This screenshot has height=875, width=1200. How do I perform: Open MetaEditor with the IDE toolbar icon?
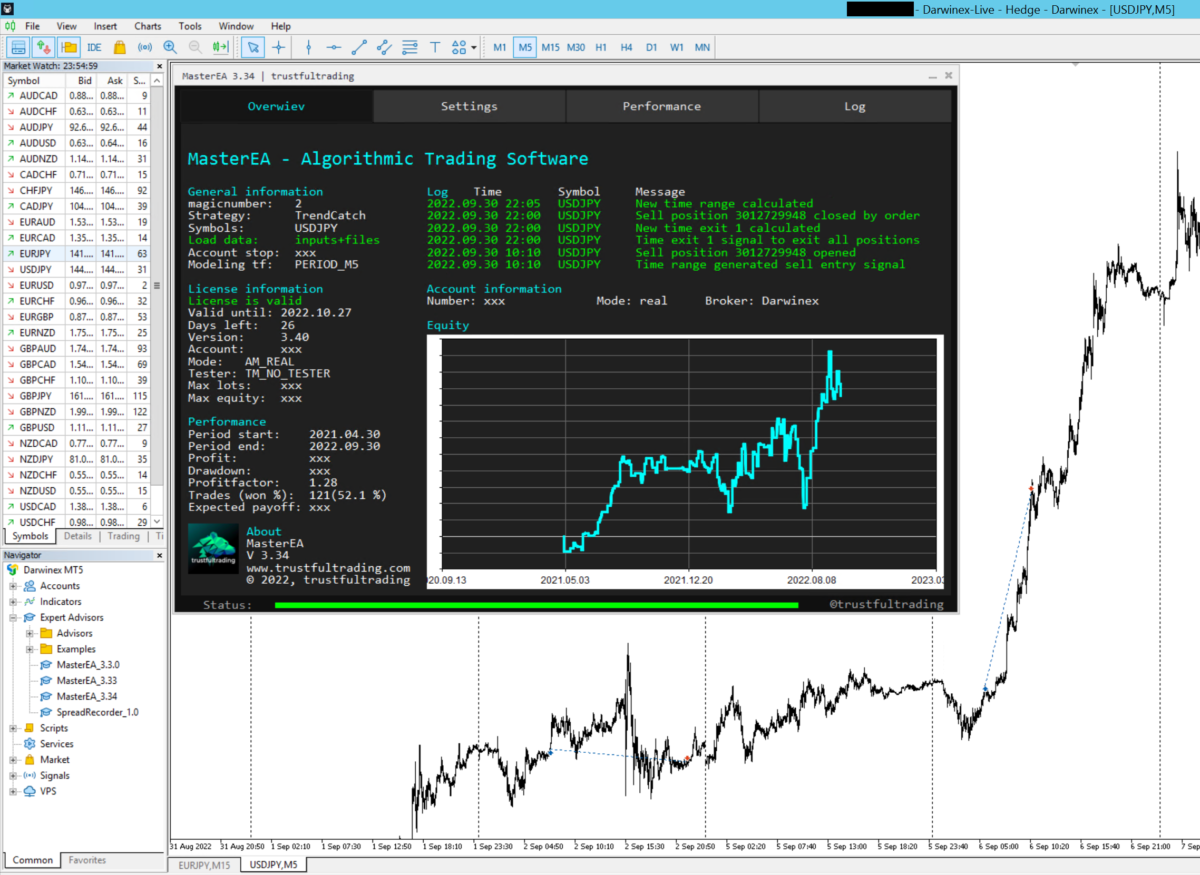[x=96, y=47]
